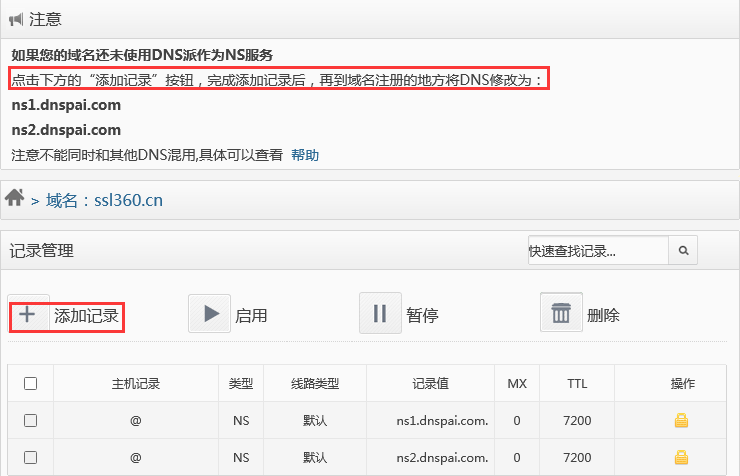Open the 域名：ssl360.cn breadcrumb link
740x476 pixels.
click(x=104, y=200)
